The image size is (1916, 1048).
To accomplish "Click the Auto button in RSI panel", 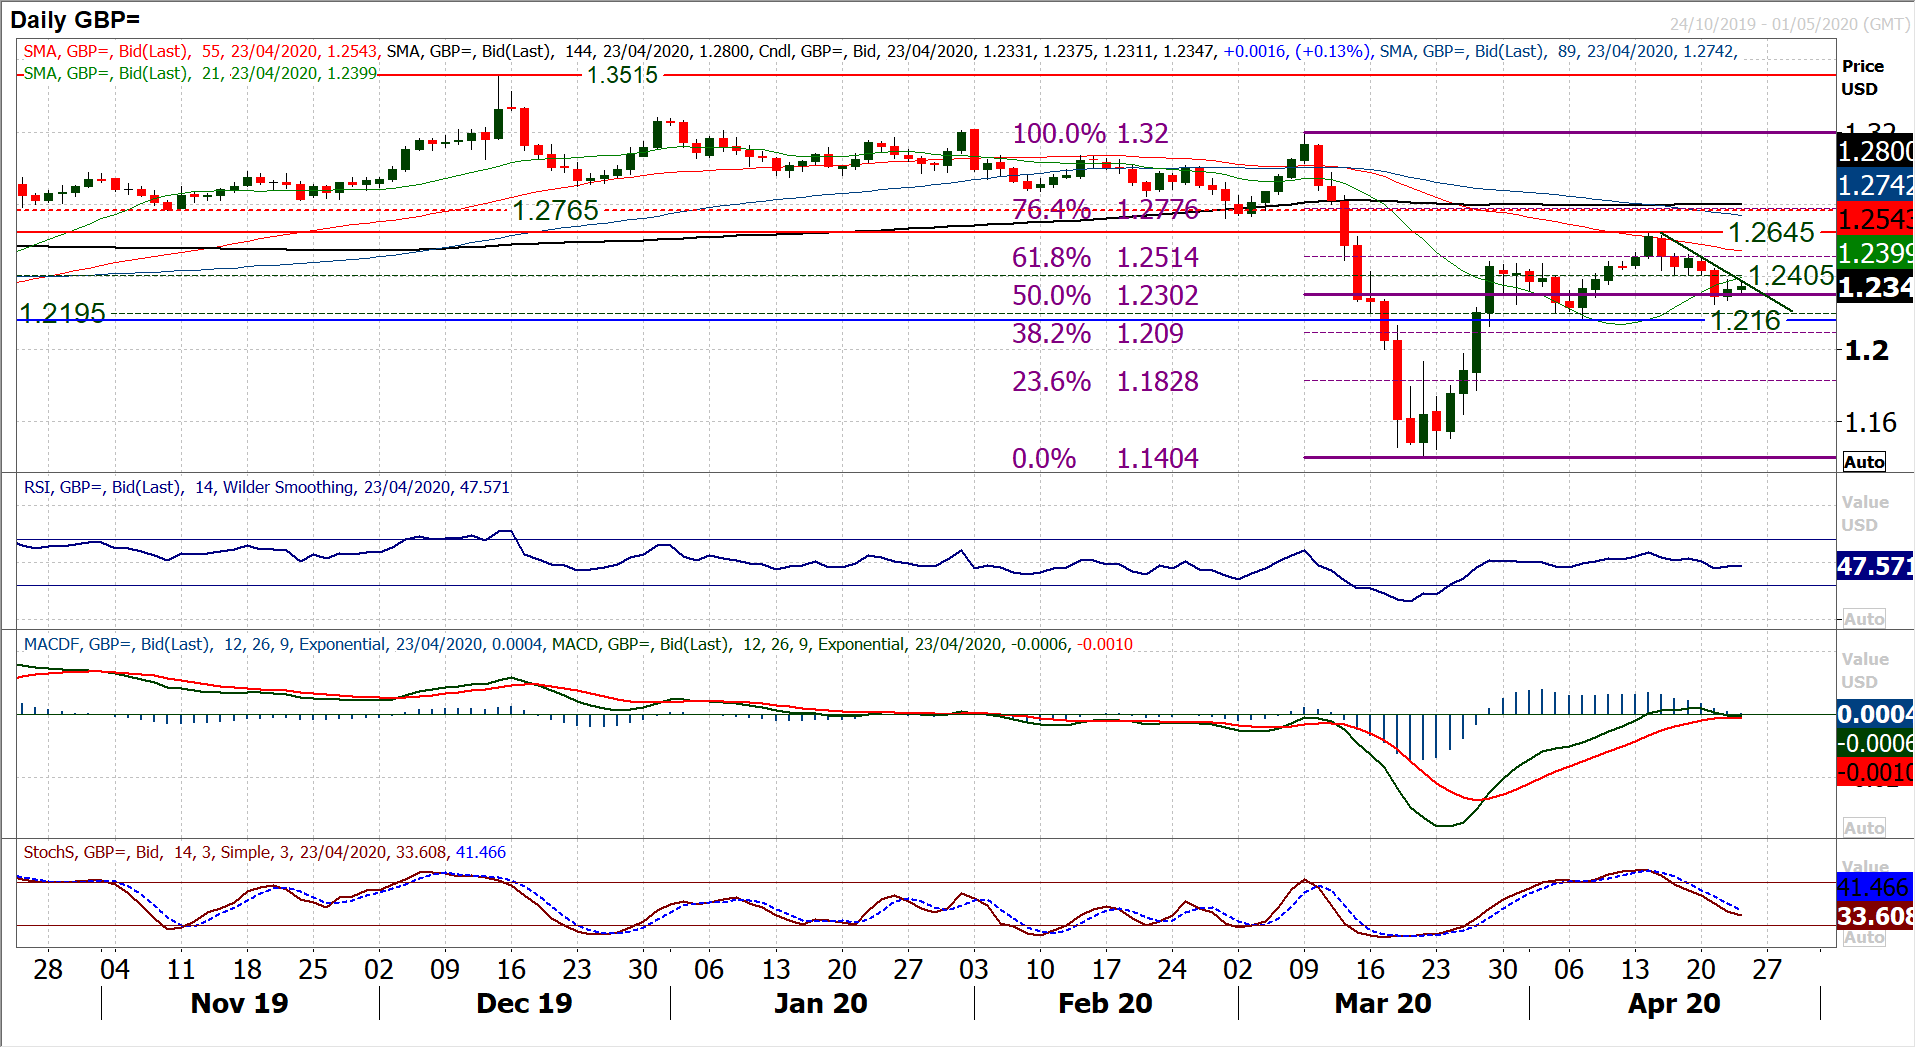I will point(1864,619).
